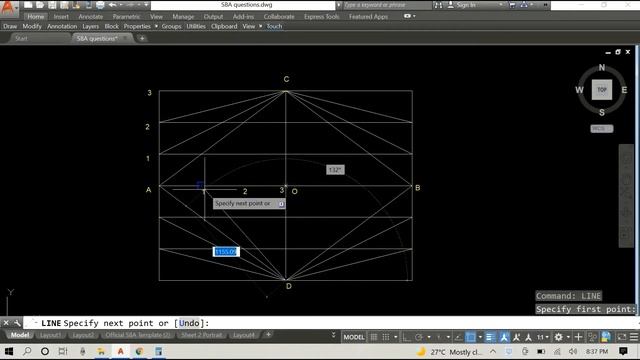Switch to the Home ribbon tab
The image size is (640, 360).
[x=36, y=16]
